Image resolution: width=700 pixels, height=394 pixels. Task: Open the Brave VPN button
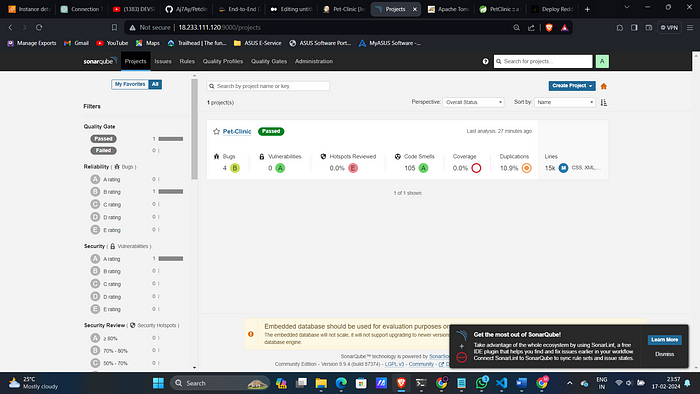click(x=669, y=27)
